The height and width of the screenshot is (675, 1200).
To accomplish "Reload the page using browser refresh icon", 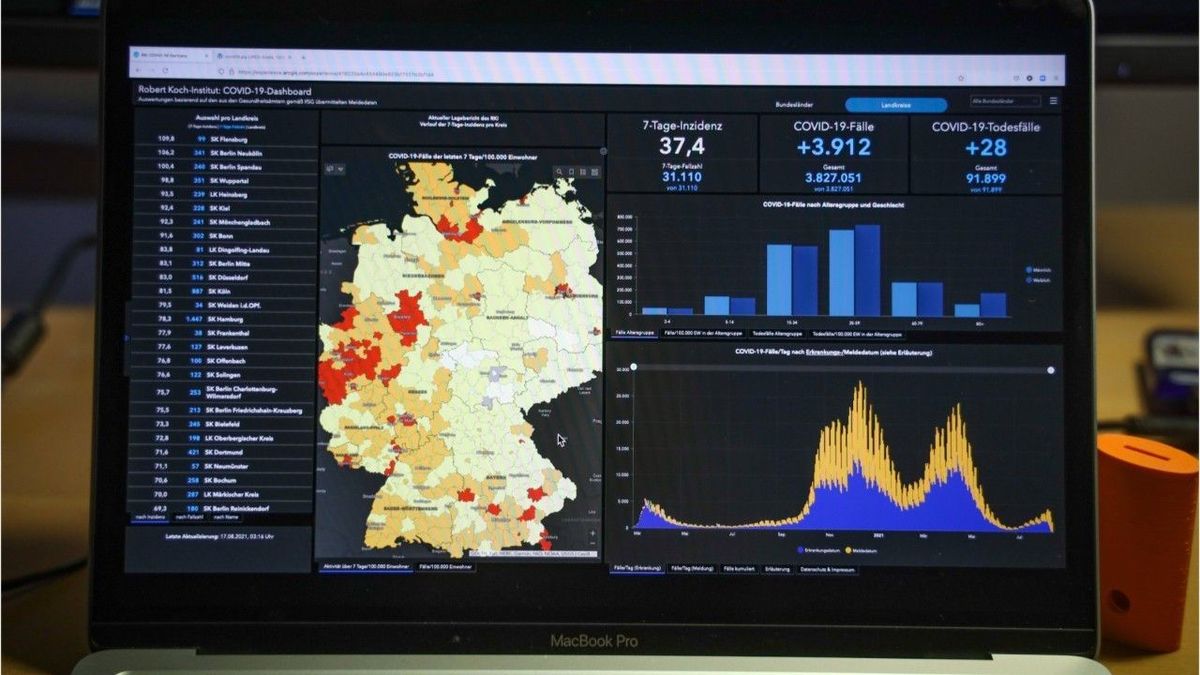I will 165,70.
